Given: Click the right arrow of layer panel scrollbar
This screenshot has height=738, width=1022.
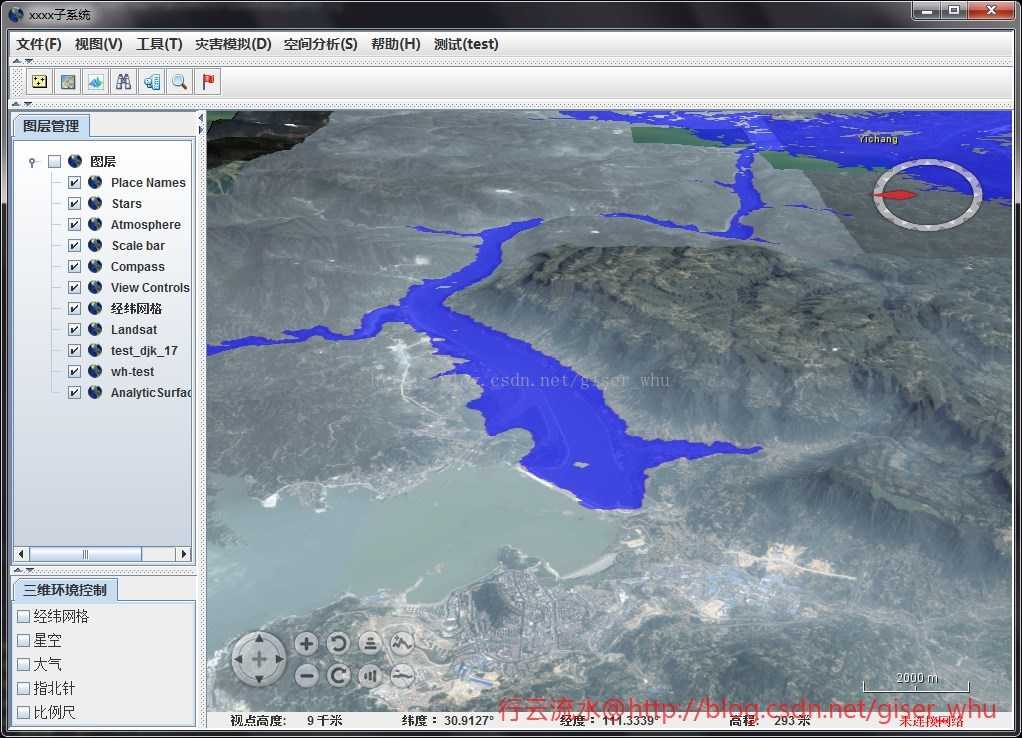Looking at the screenshot, I should [x=182, y=554].
